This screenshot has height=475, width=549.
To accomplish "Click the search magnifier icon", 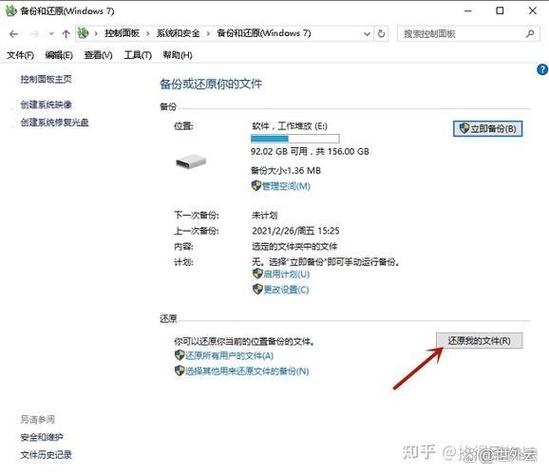I will pyautogui.click(x=530, y=34).
